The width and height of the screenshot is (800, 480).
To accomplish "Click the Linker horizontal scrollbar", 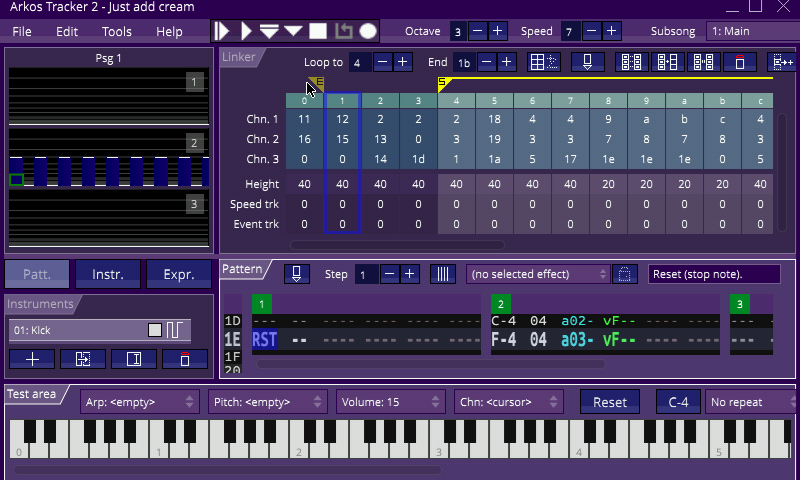I will [x=397, y=244].
